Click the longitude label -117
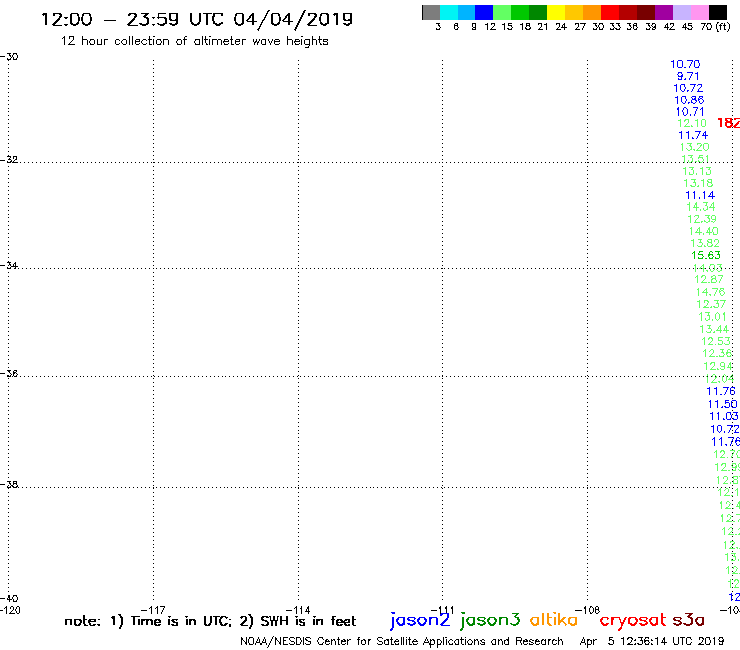The height and width of the screenshot is (650, 740). coord(153,610)
